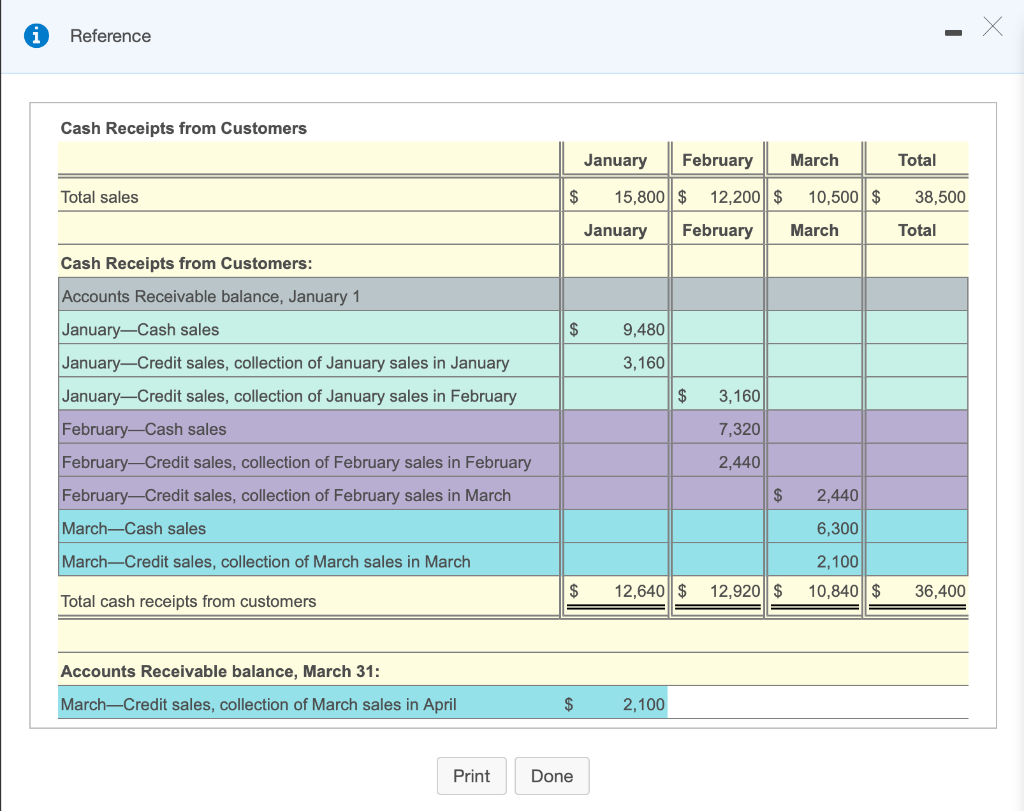Close the Reference dialog with the X icon
Screen dimensions: 1024x811
click(993, 27)
